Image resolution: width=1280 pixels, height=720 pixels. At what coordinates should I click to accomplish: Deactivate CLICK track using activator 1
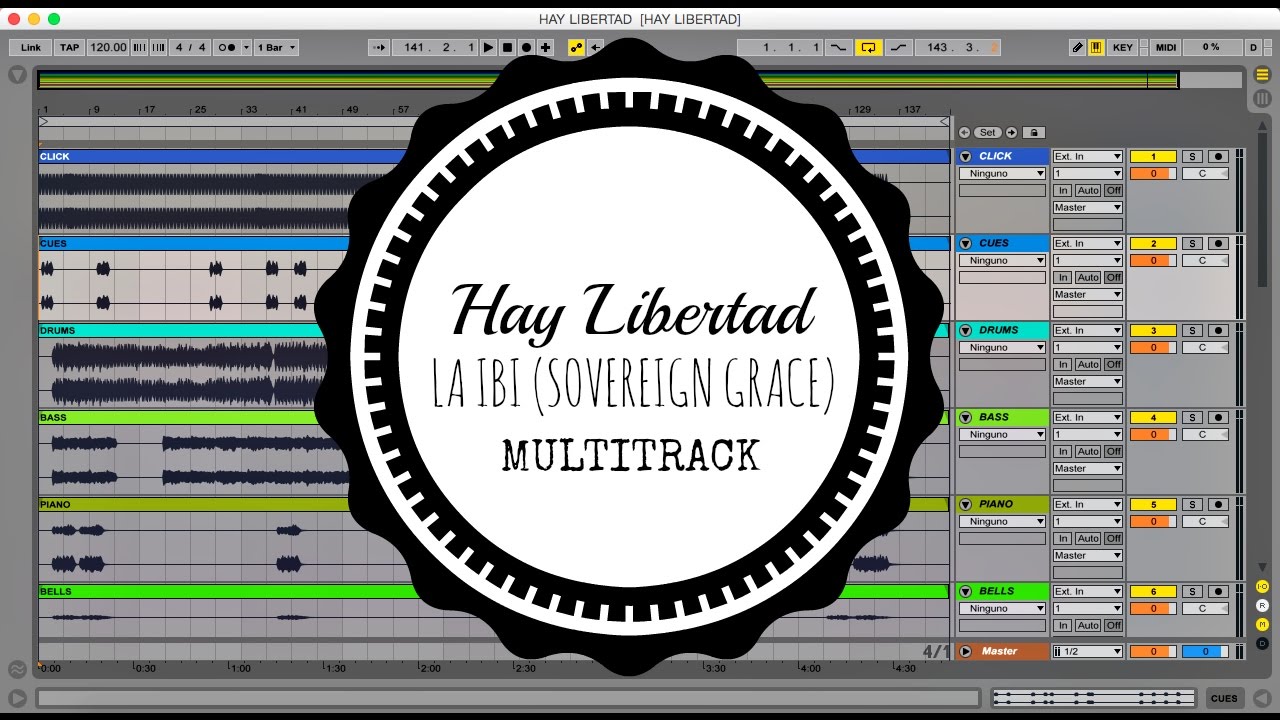click(1152, 156)
